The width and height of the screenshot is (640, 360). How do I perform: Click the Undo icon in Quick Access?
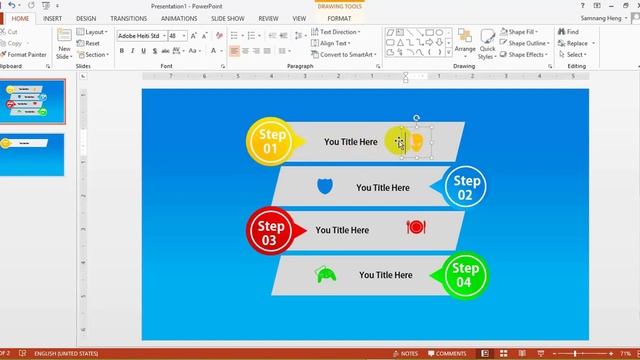12,5
